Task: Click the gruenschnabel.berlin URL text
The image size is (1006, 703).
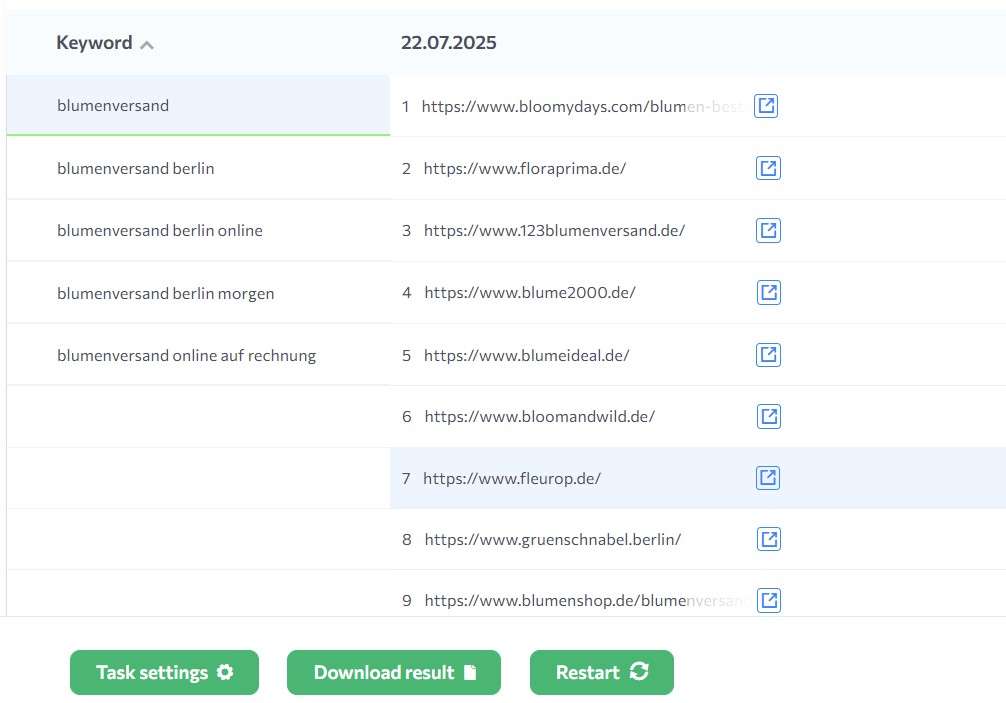Action: pos(552,539)
